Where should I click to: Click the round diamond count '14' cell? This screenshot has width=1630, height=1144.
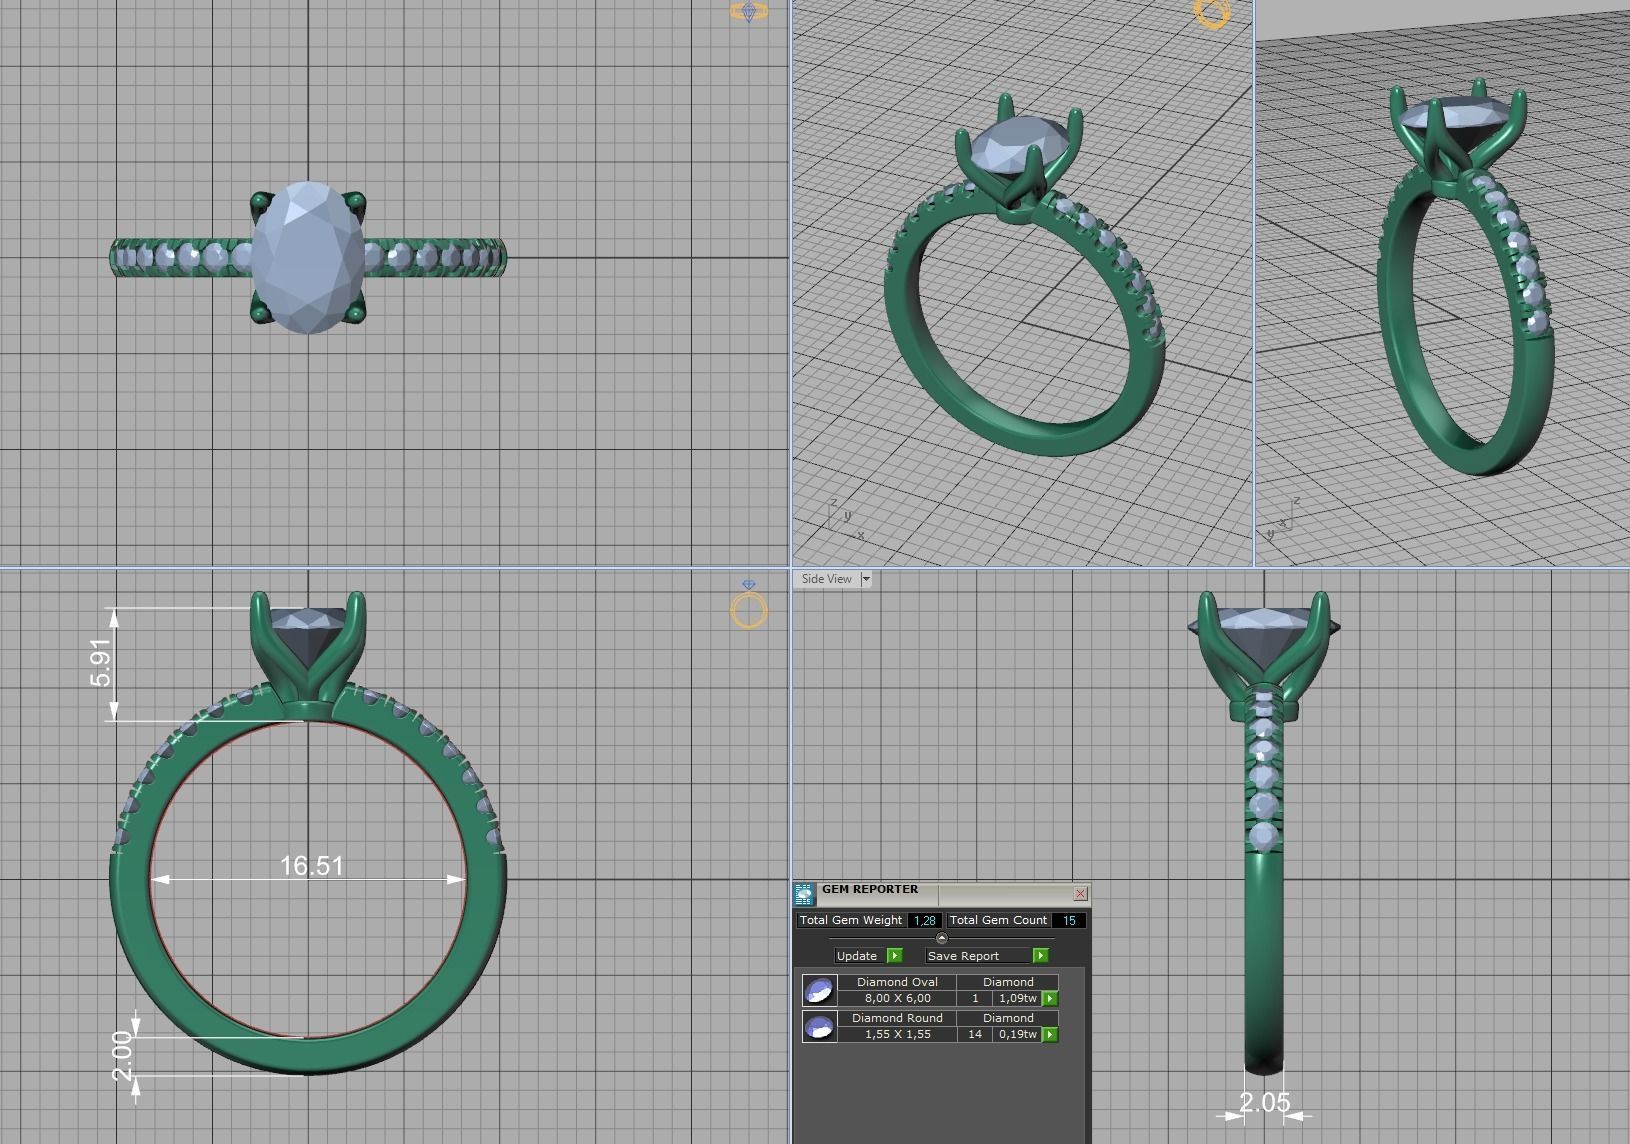click(975, 1034)
